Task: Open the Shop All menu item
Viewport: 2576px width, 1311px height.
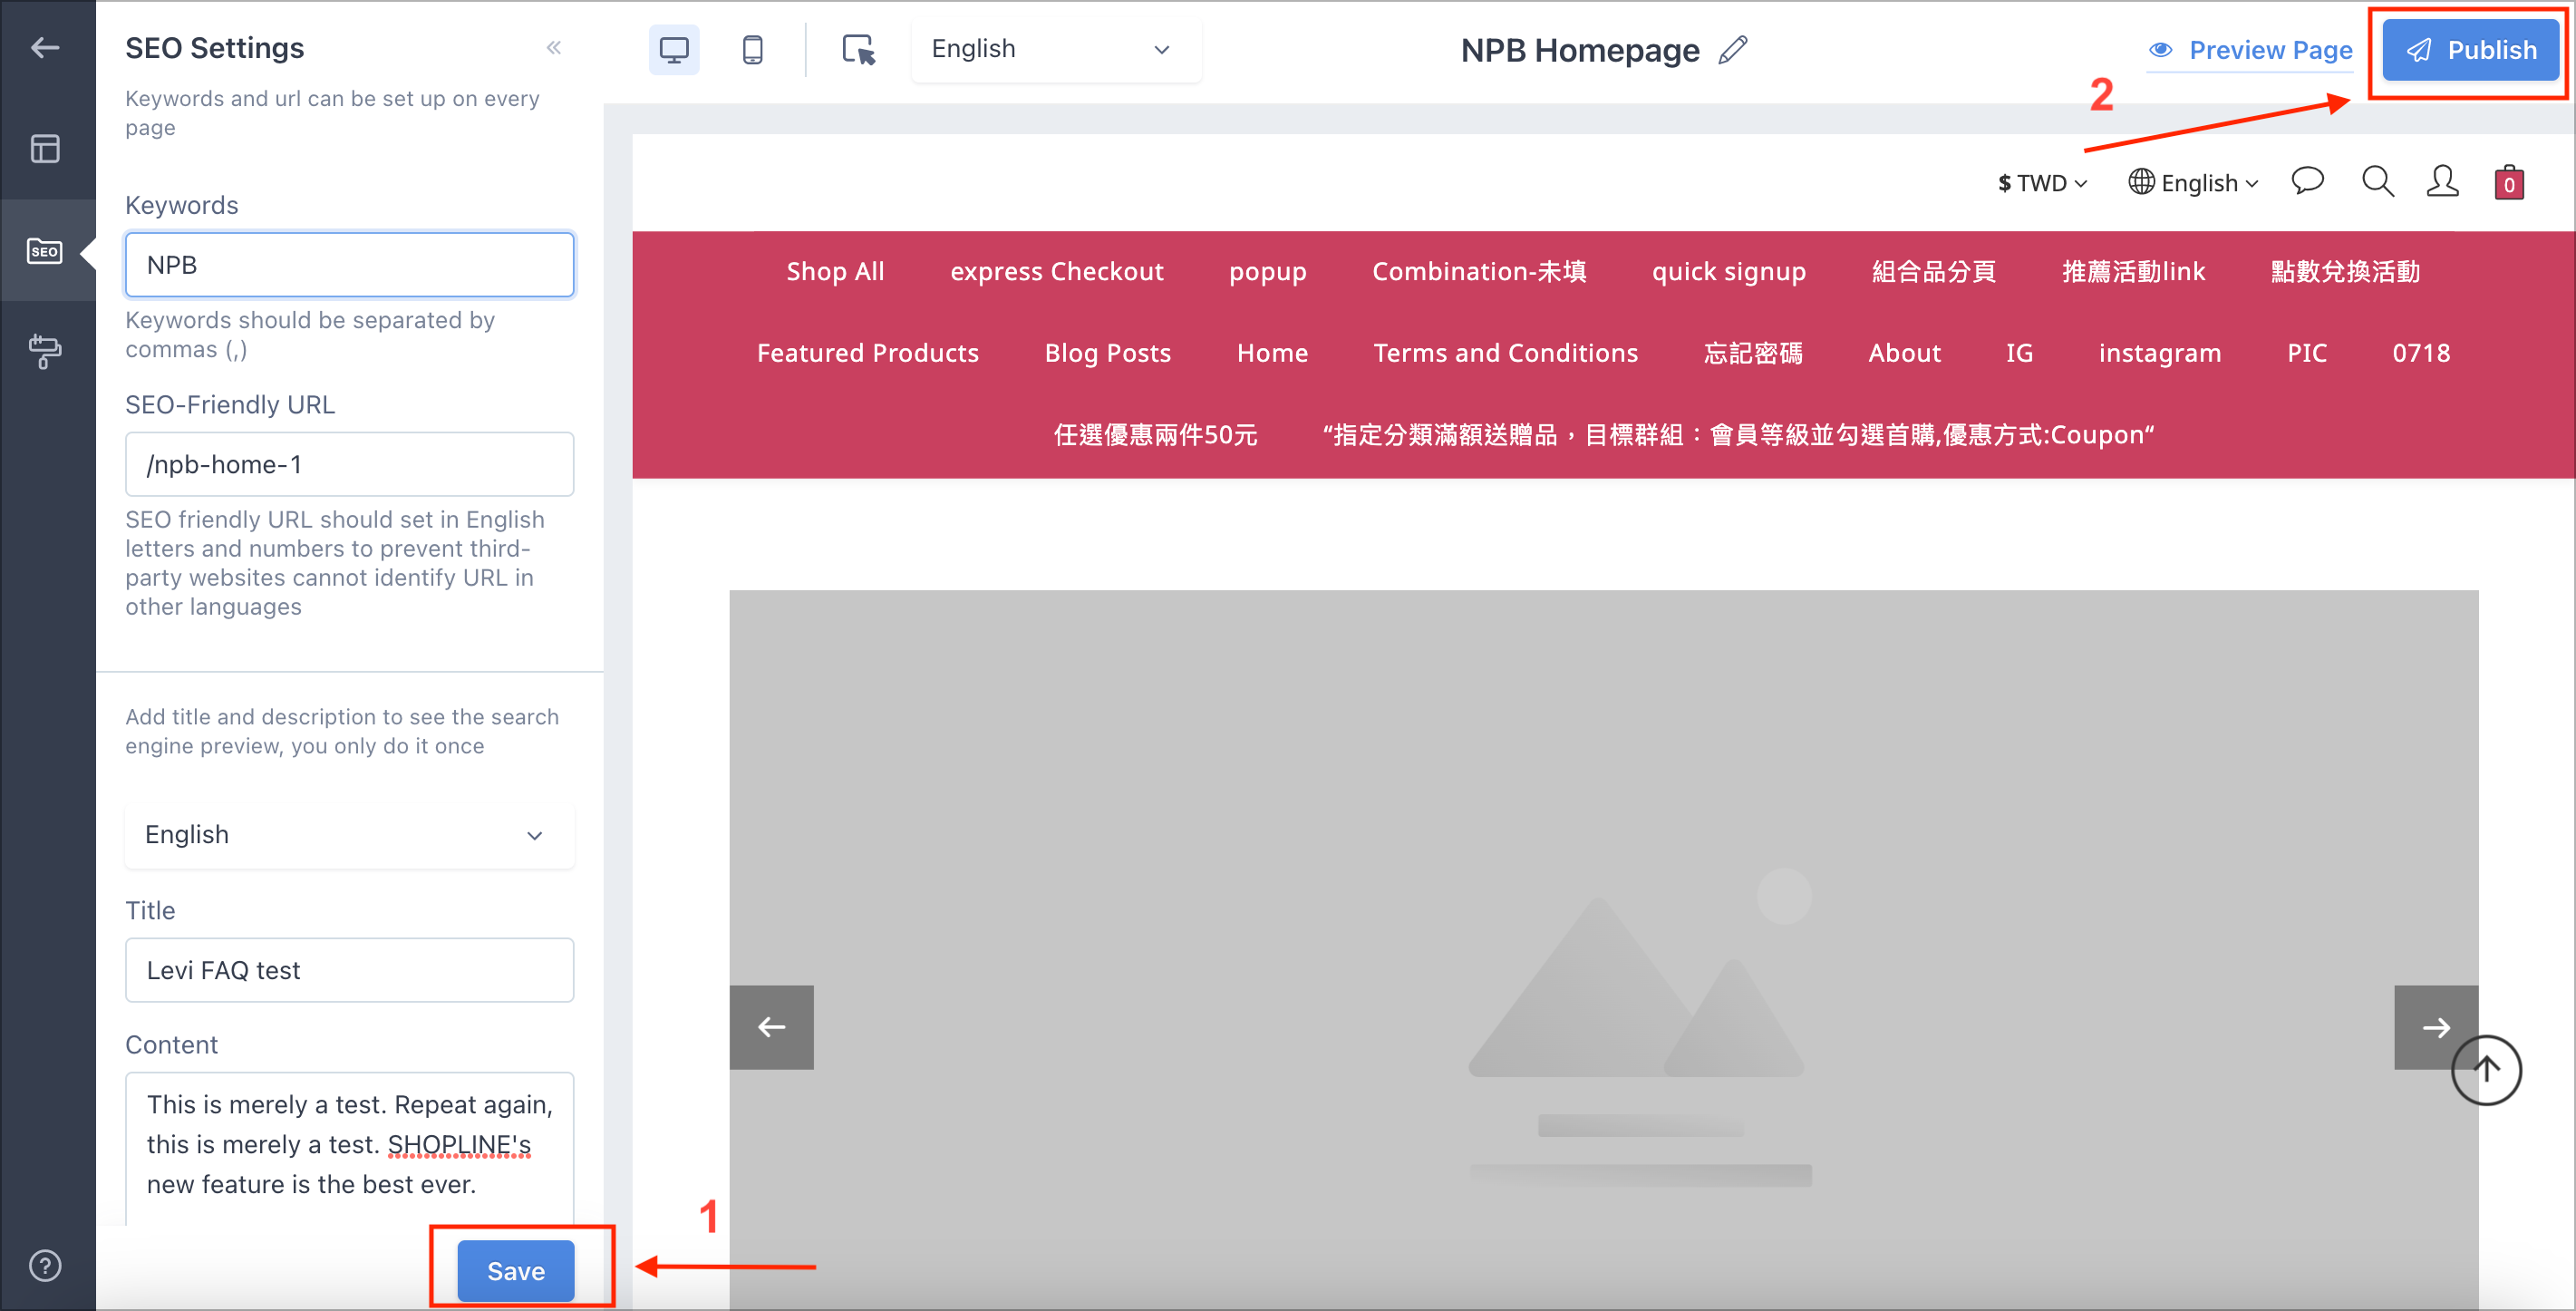Action: click(x=835, y=271)
